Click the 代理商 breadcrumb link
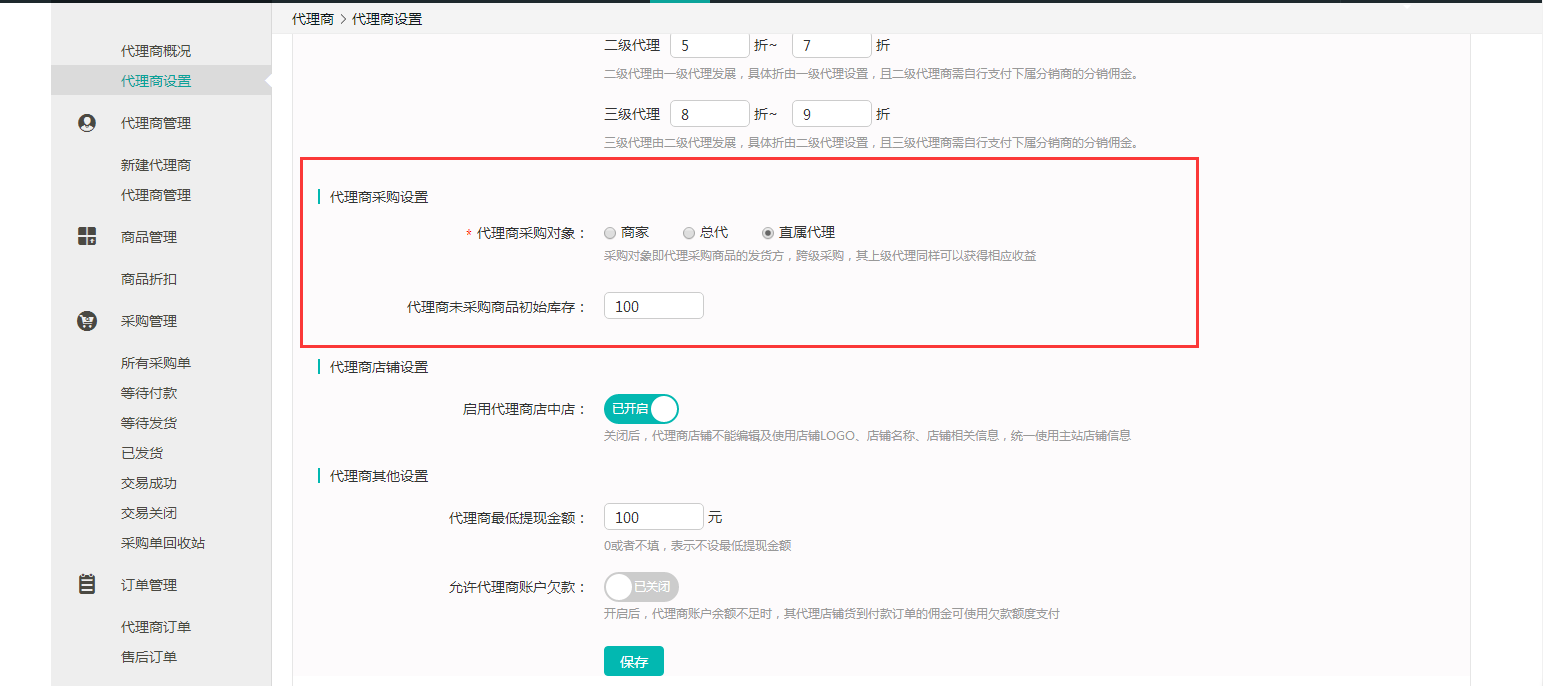1543x686 pixels. point(312,19)
